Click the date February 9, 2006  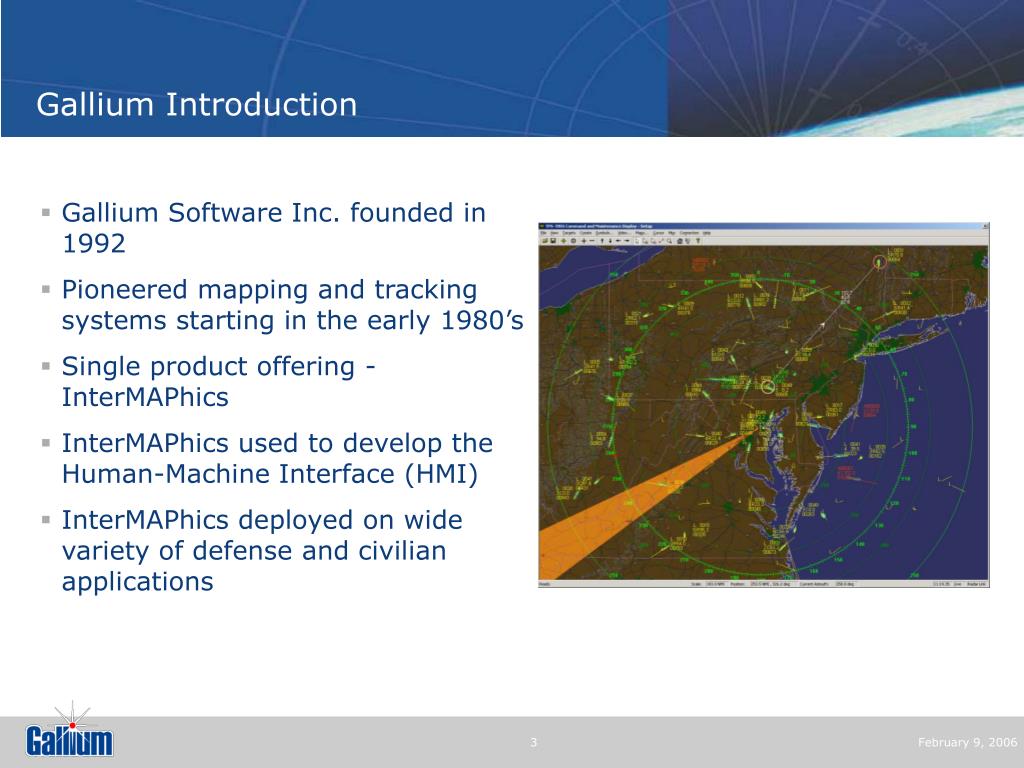[967, 742]
